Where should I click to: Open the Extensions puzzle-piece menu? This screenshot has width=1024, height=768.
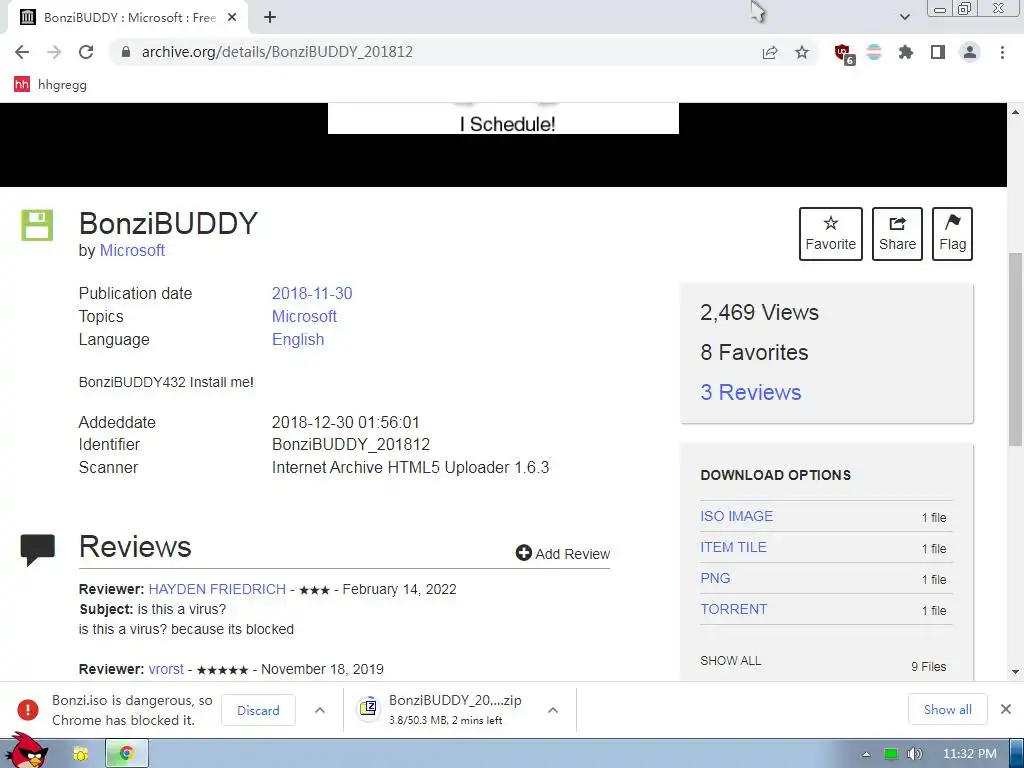pyautogui.click(x=906, y=52)
